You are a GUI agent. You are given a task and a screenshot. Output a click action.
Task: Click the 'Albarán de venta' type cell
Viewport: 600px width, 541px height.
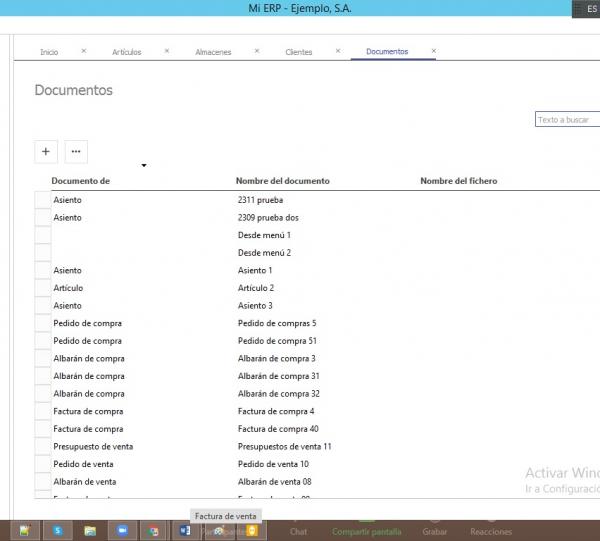tap(85, 481)
